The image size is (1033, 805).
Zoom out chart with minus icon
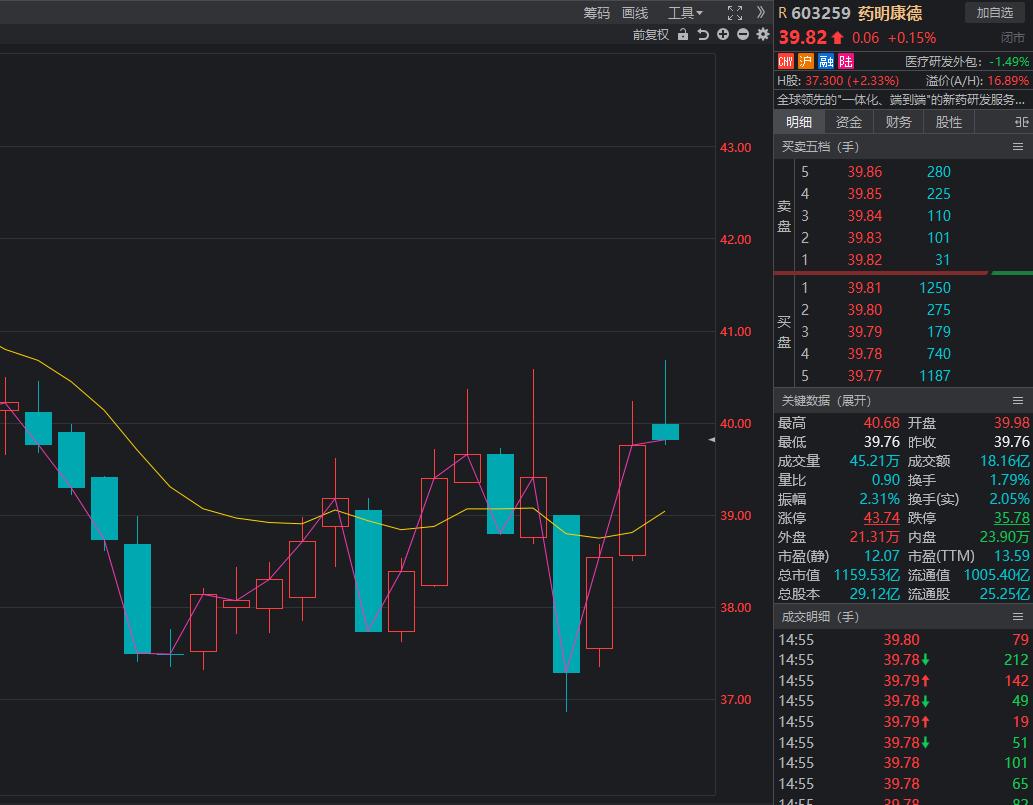743,34
